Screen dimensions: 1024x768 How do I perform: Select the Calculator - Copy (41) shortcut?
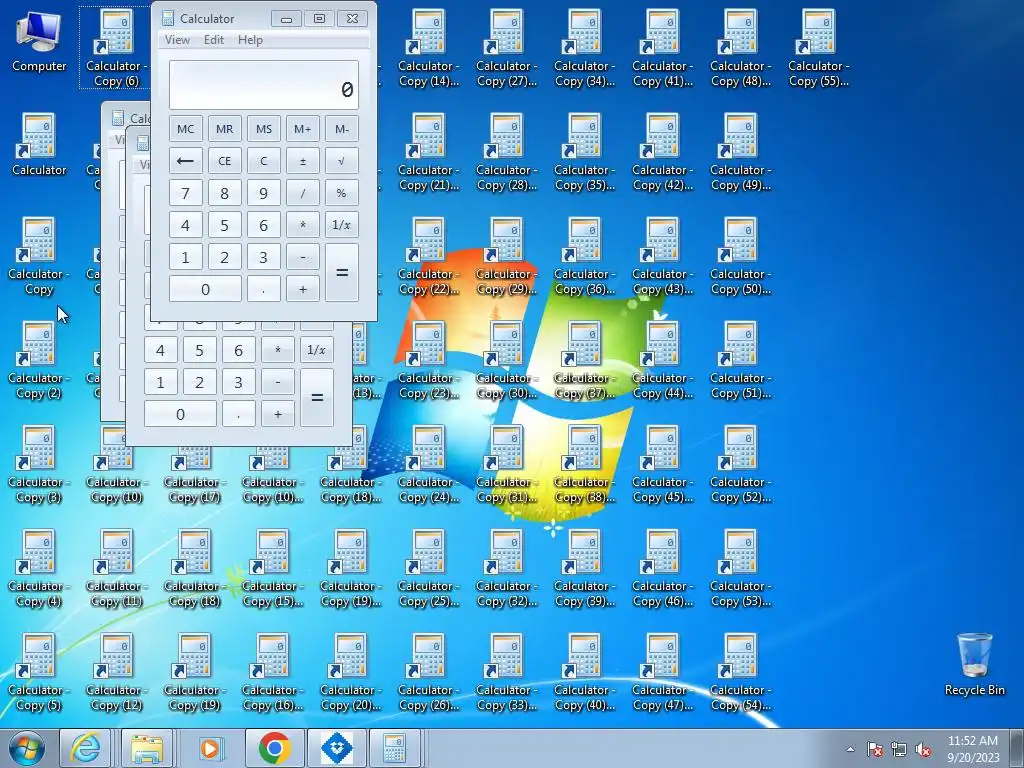click(x=662, y=48)
